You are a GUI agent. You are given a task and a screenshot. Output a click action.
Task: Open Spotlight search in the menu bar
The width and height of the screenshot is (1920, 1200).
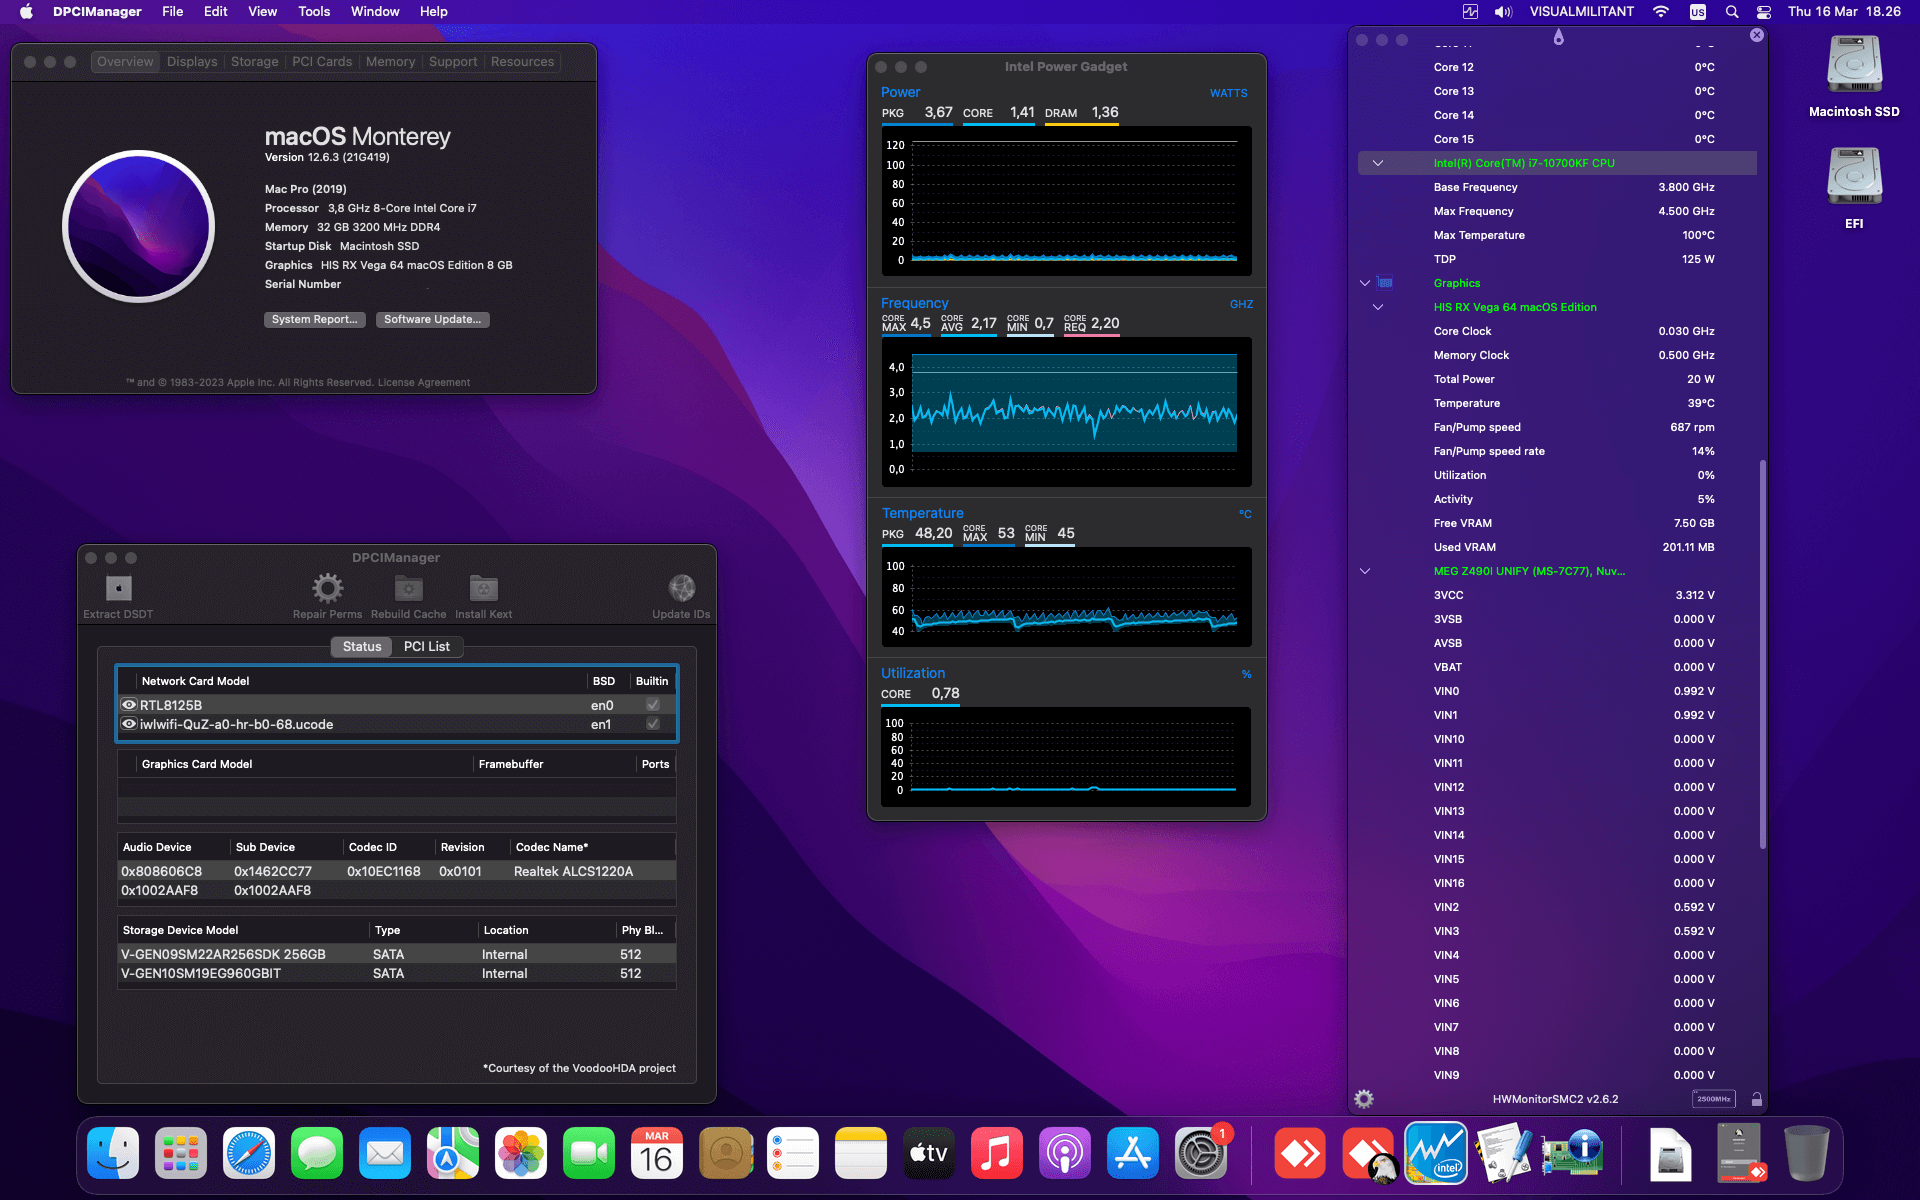click(x=1730, y=11)
